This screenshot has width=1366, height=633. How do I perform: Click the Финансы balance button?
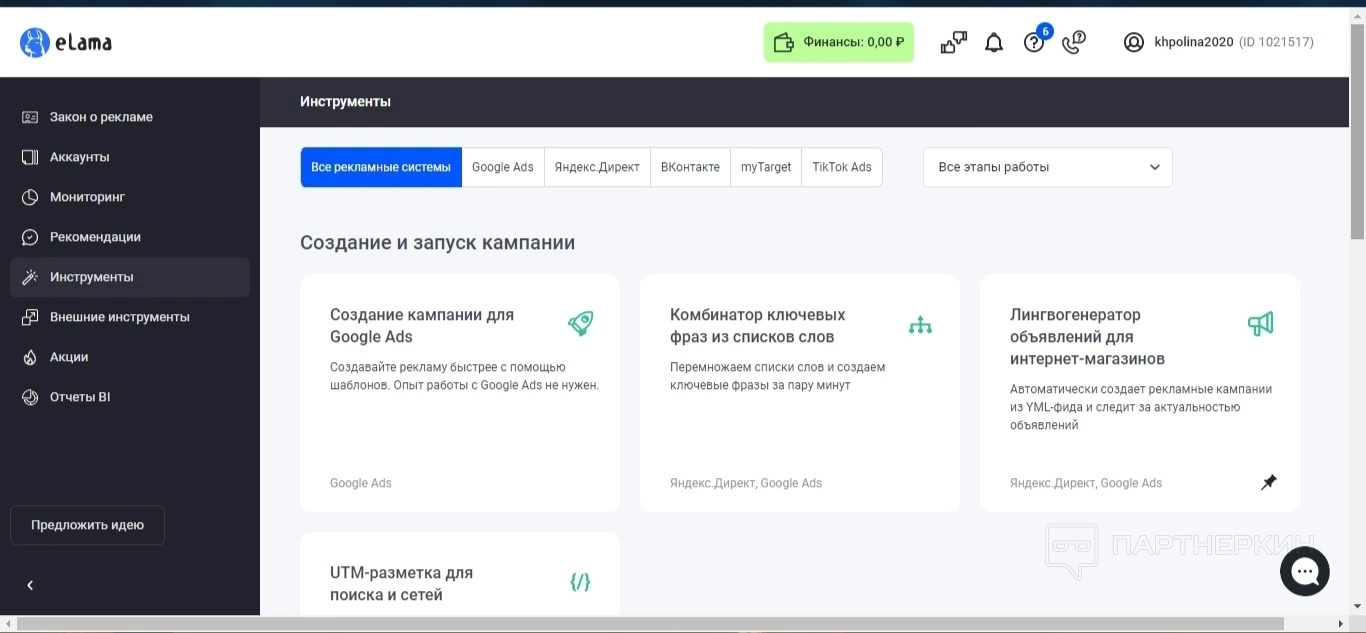tap(838, 42)
